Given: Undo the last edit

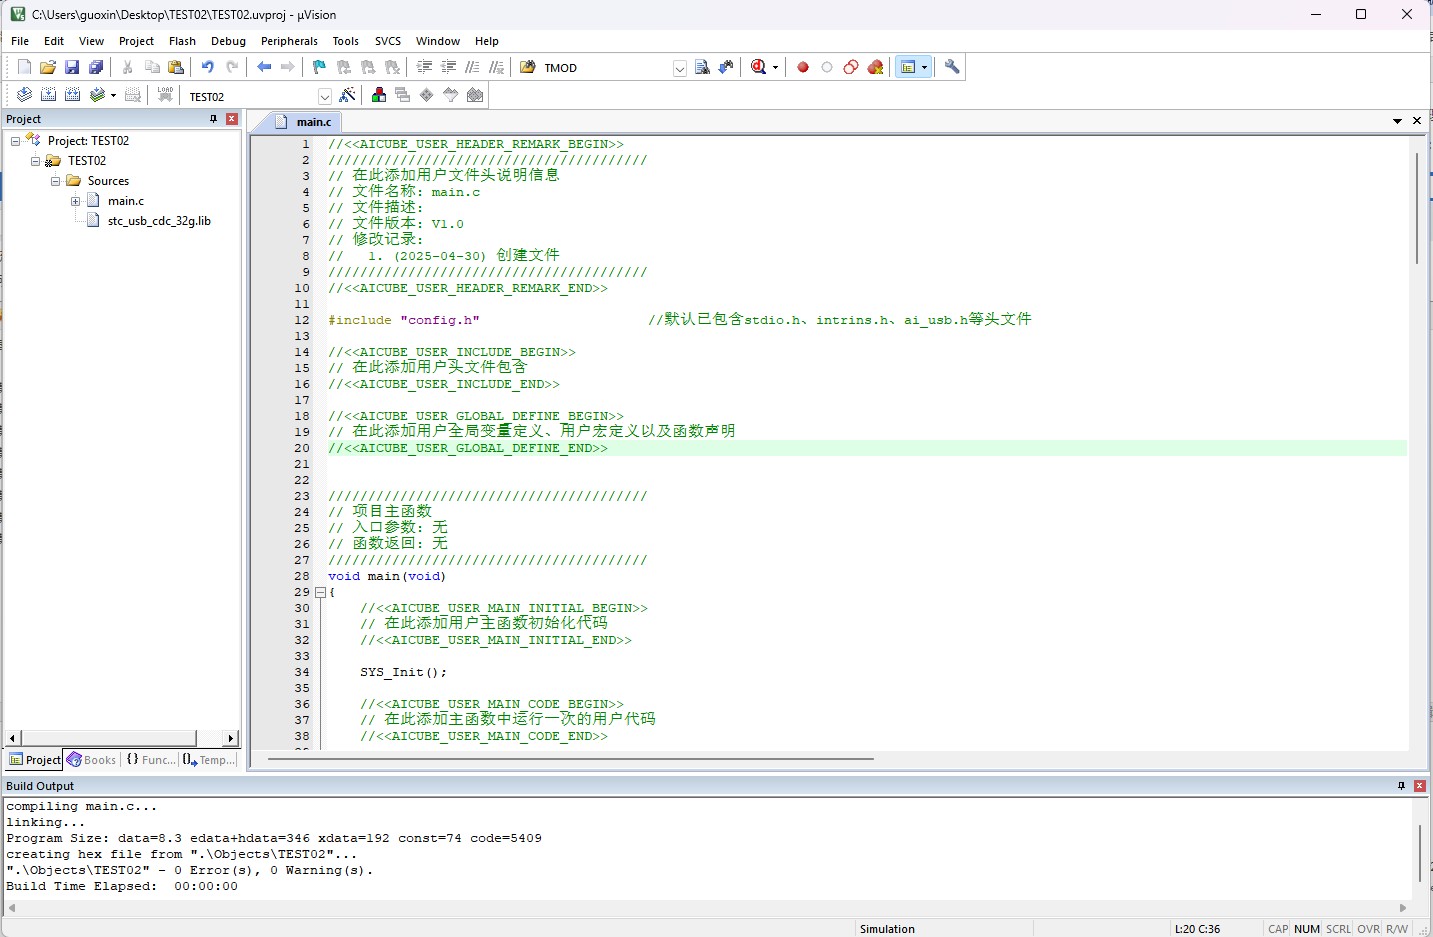Looking at the screenshot, I should point(208,67).
